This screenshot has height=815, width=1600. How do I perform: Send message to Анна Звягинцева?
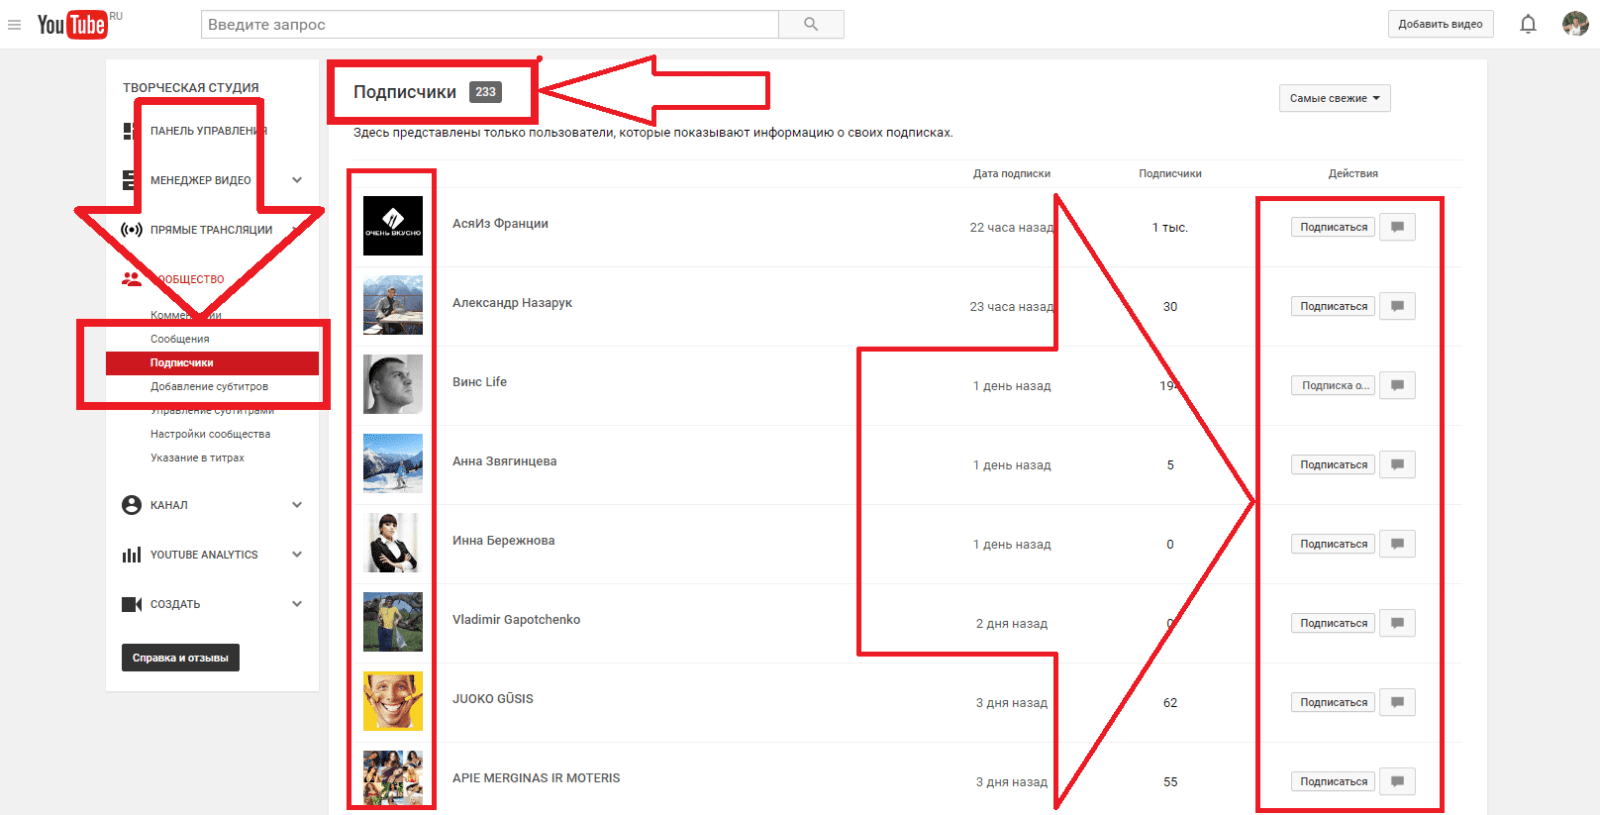click(1397, 464)
